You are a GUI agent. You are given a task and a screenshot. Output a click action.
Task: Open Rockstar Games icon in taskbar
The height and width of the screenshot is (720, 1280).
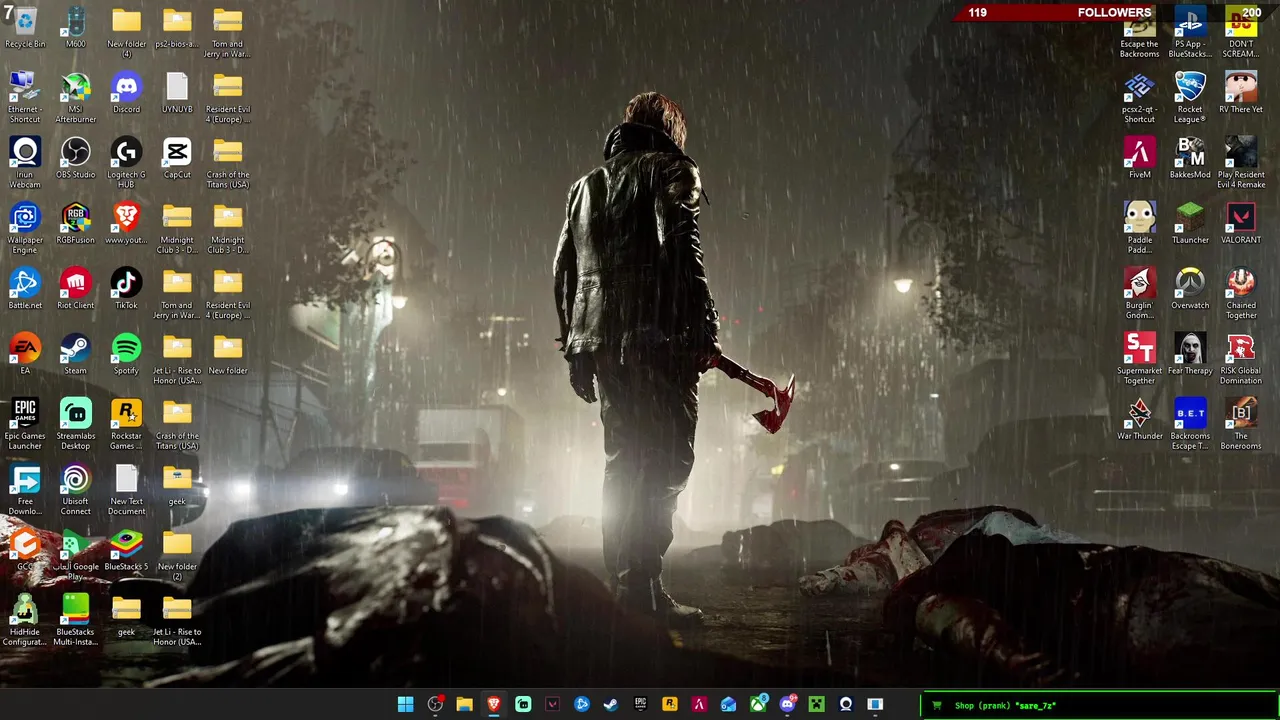click(670, 704)
